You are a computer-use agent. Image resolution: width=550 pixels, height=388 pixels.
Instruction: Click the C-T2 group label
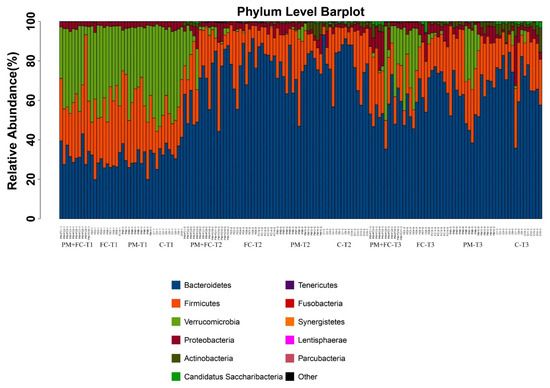coord(344,245)
